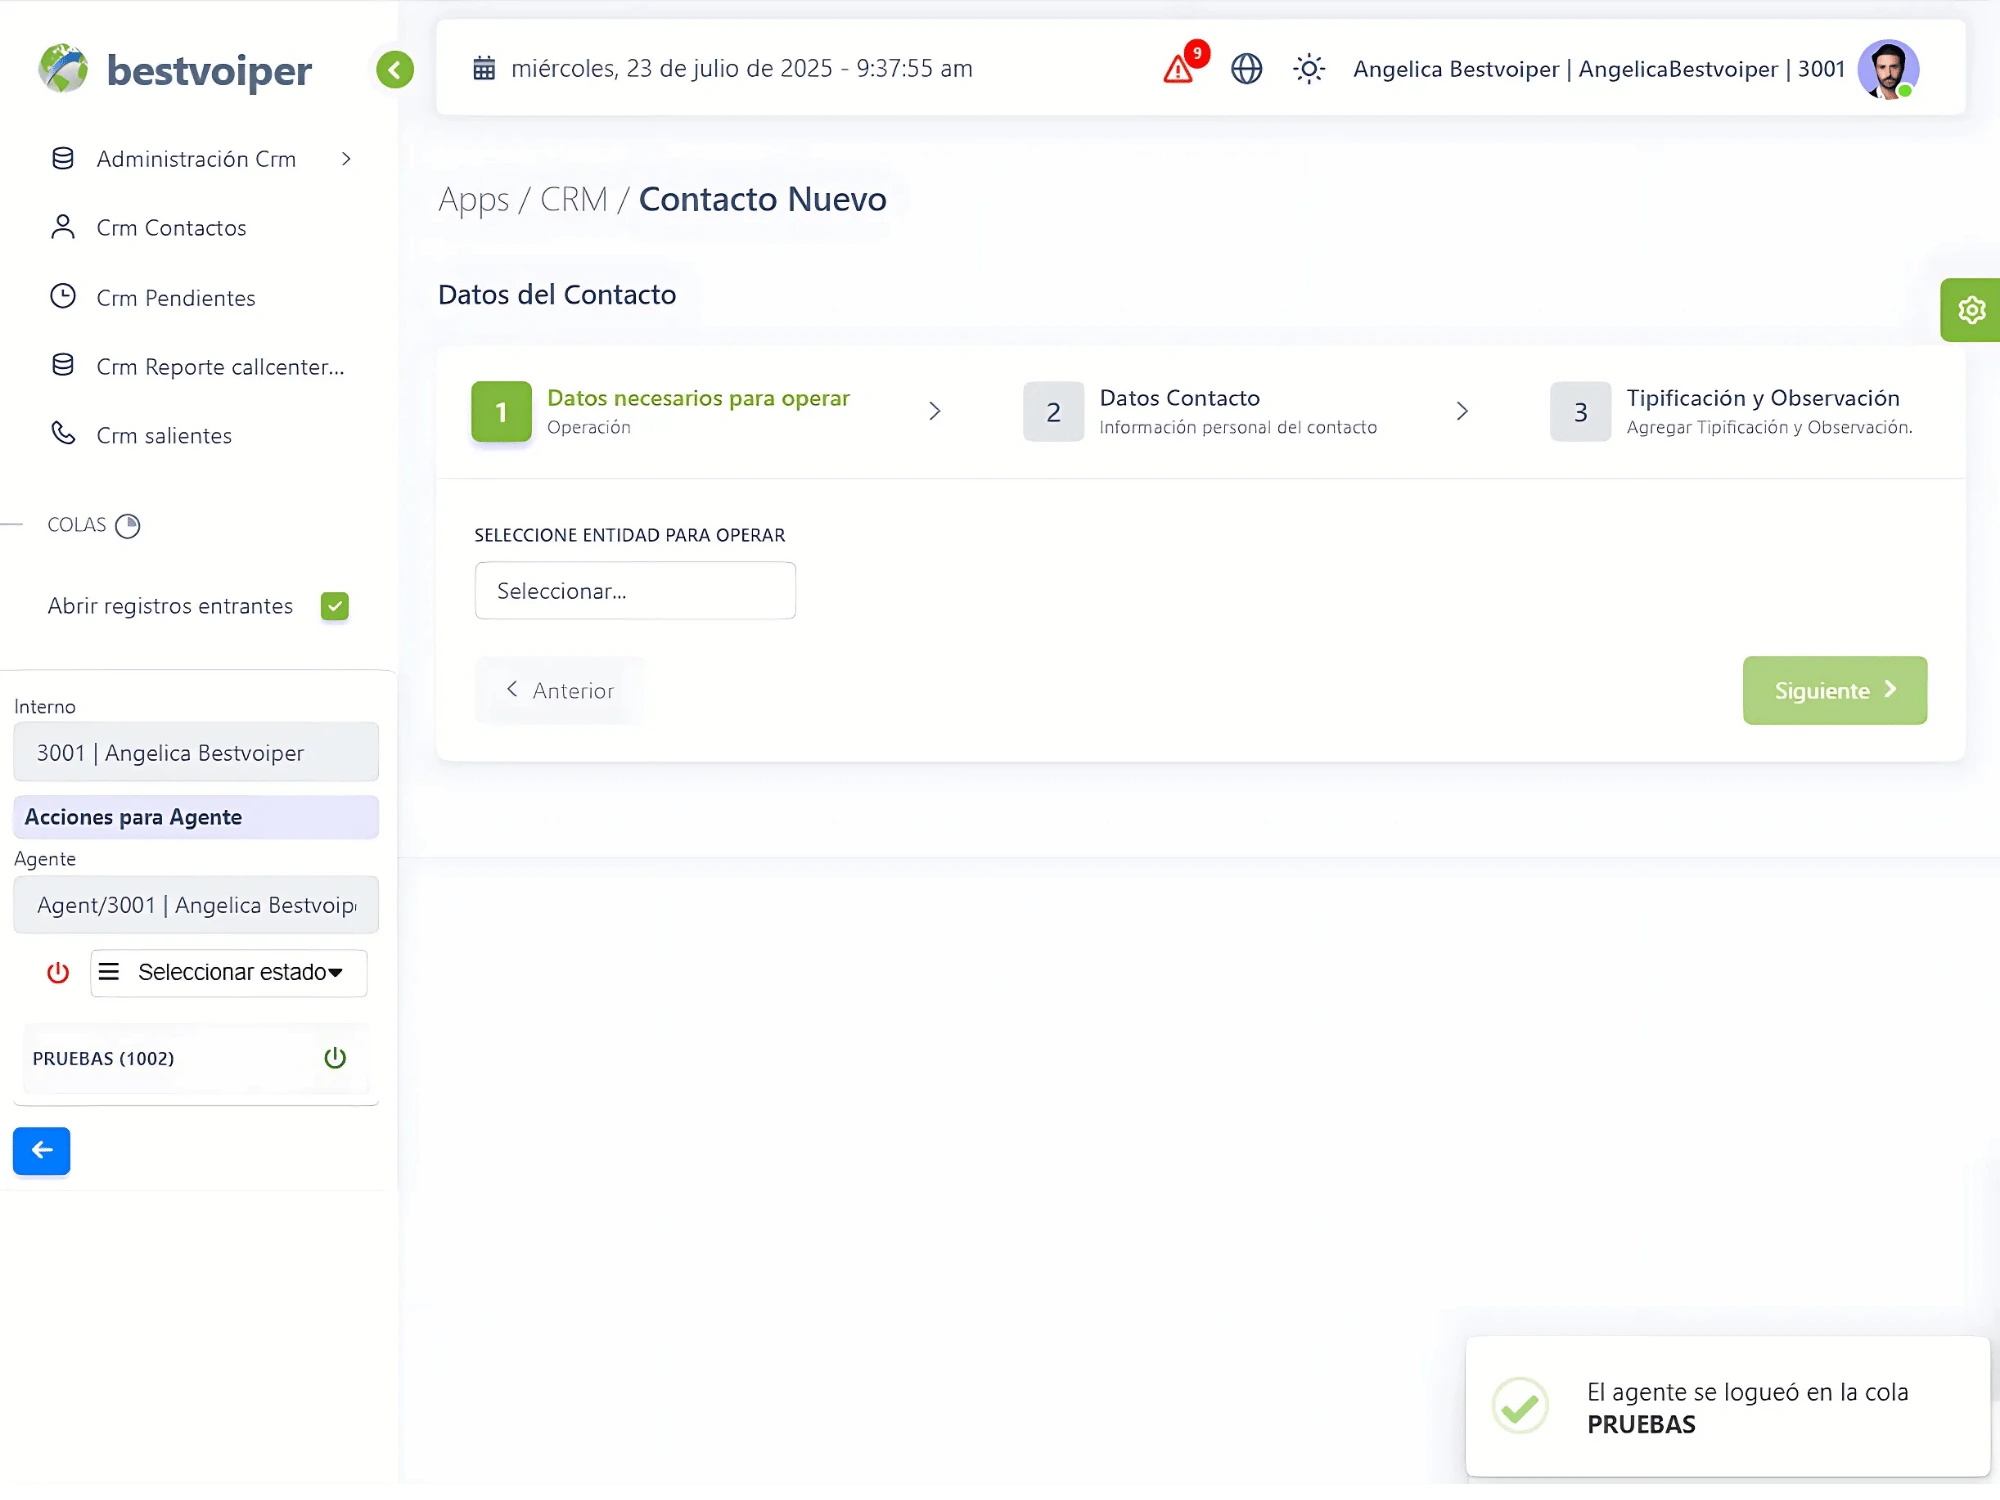The image size is (2000, 1500).
Task: Select step 1 Datos necesarios para operar
Action: [x=660, y=411]
